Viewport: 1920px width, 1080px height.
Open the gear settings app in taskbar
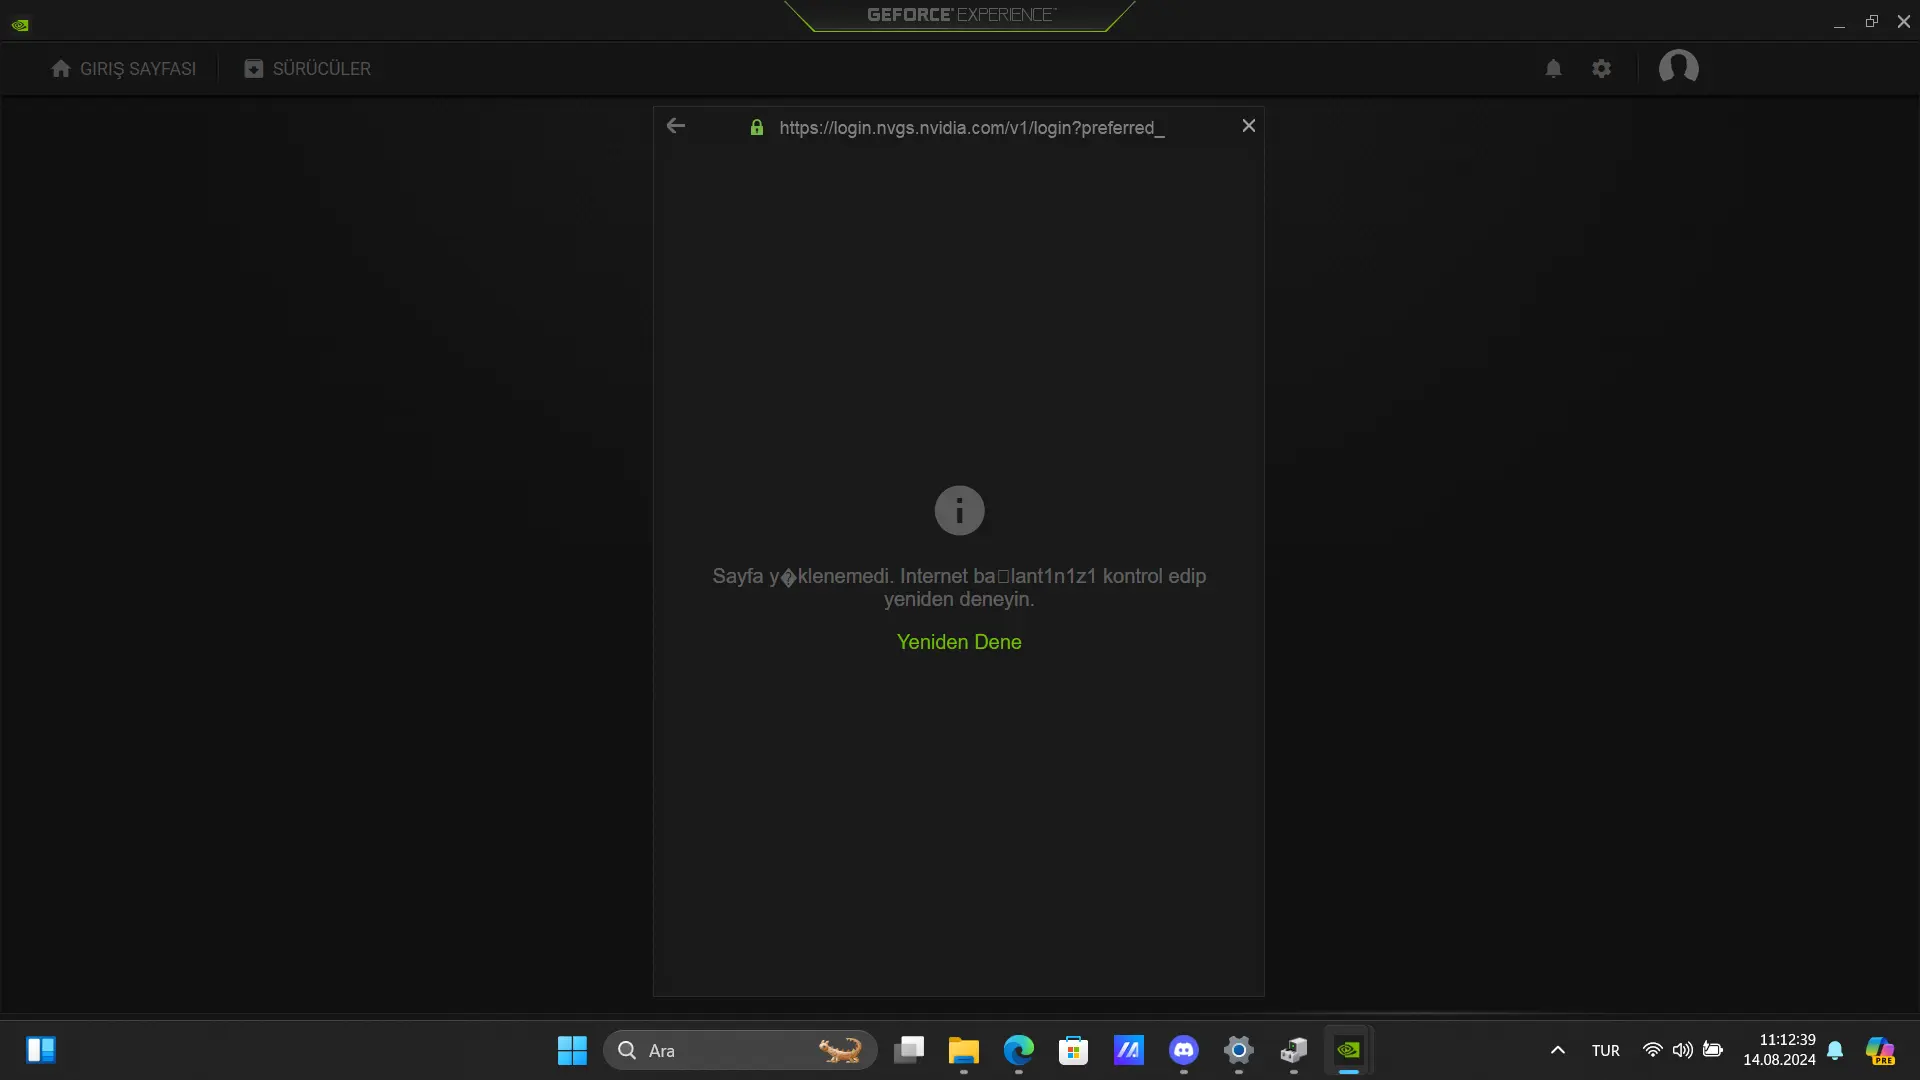pyautogui.click(x=1239, y=1050)
